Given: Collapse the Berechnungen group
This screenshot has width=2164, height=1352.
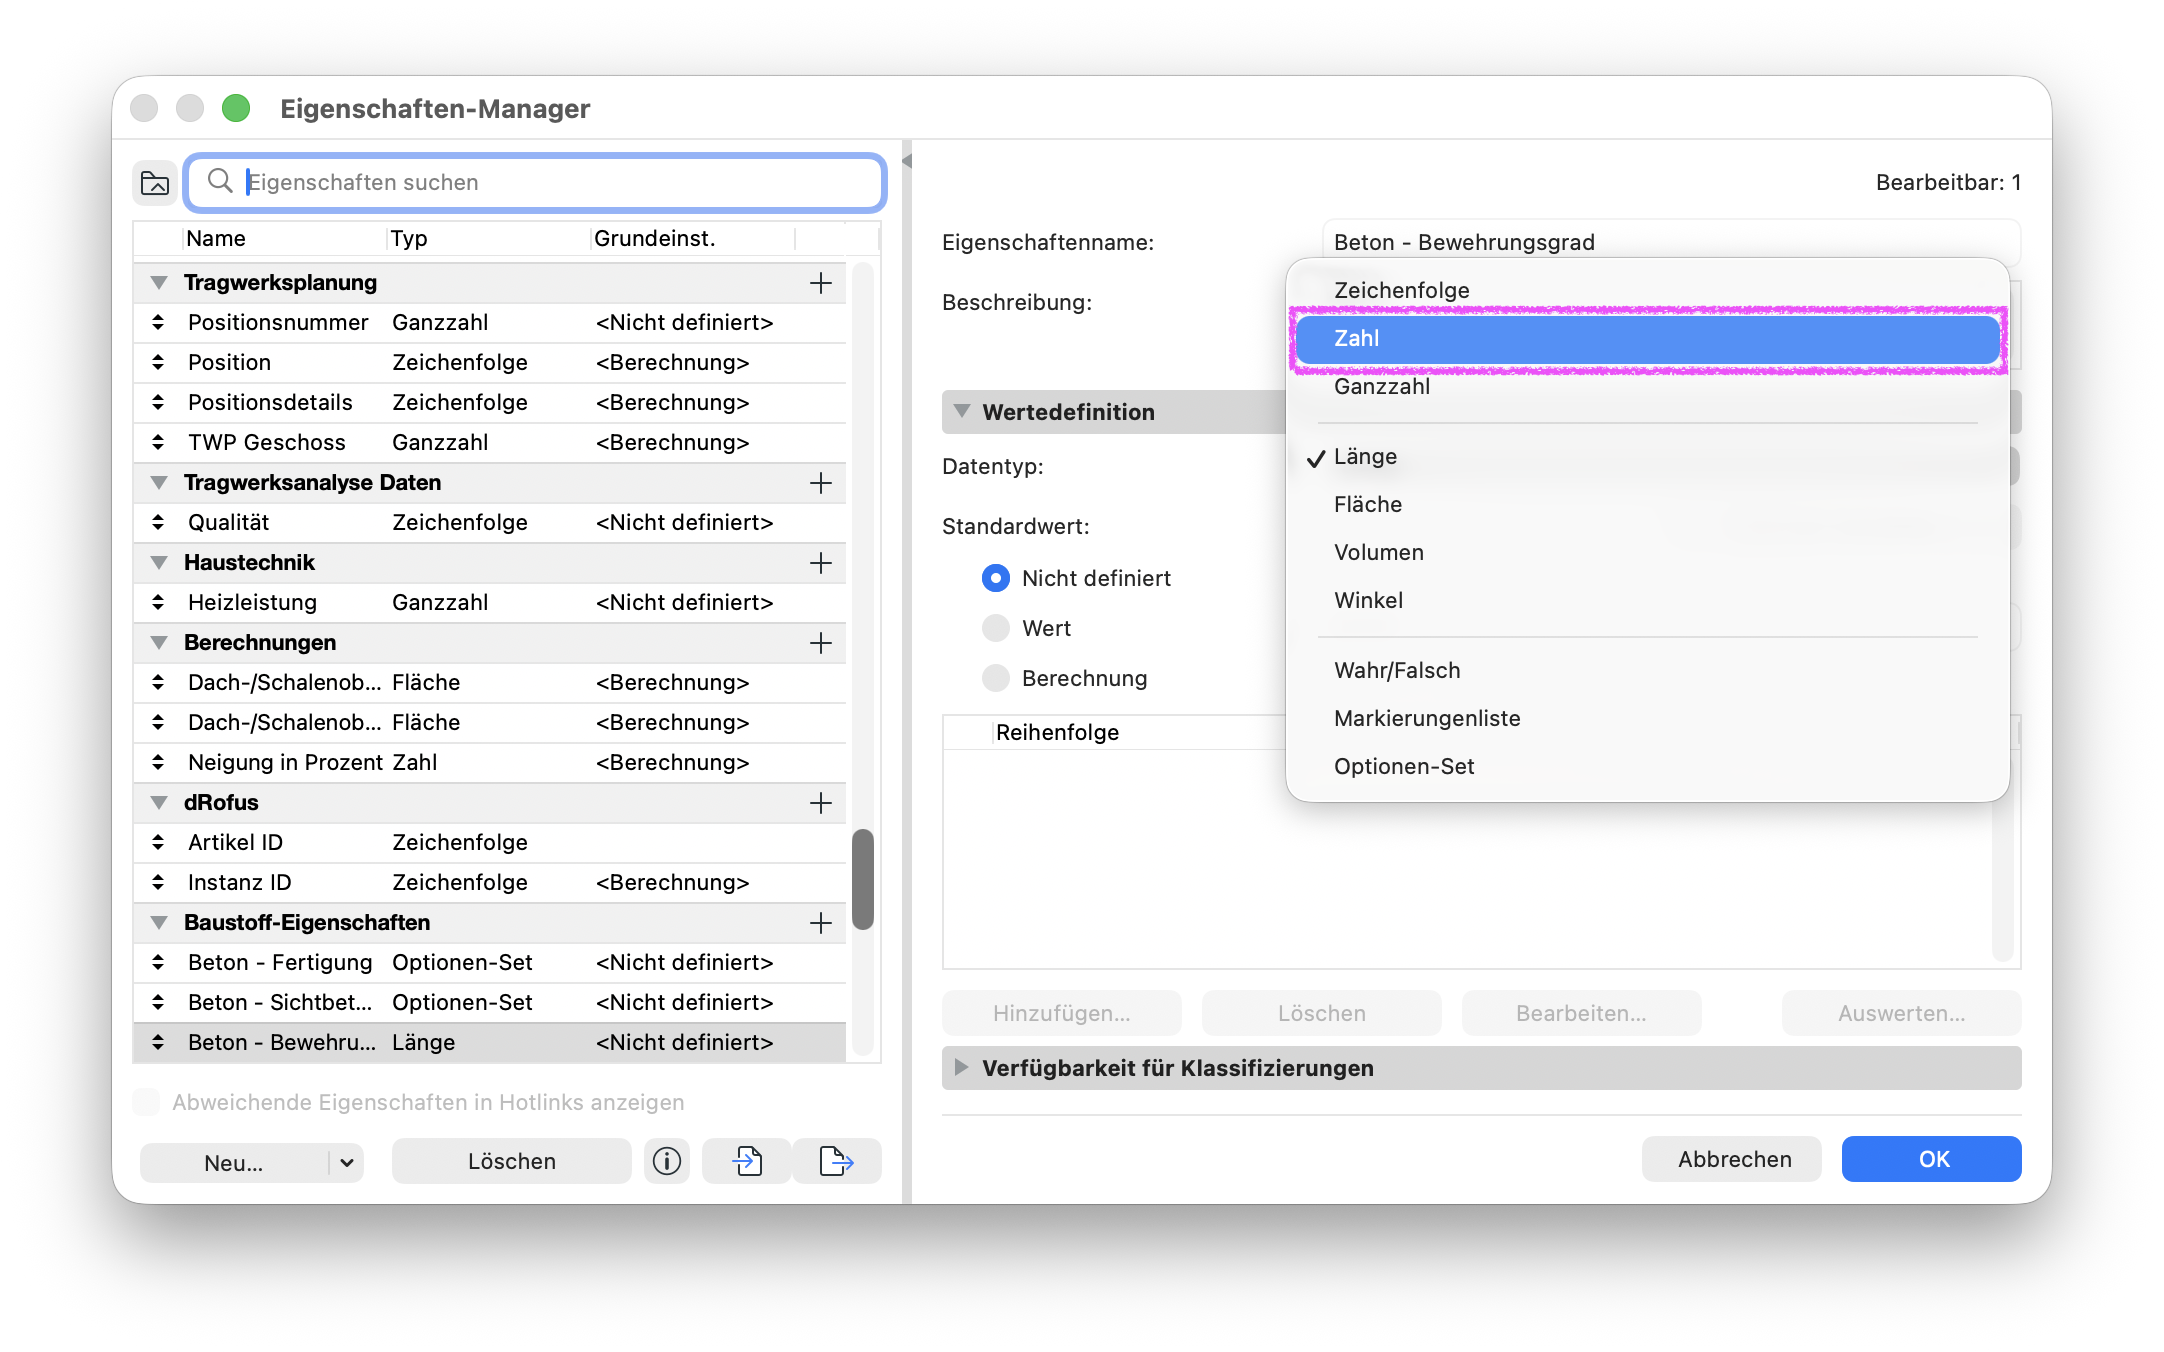Looking at the screenshot, I should point(159,643).
